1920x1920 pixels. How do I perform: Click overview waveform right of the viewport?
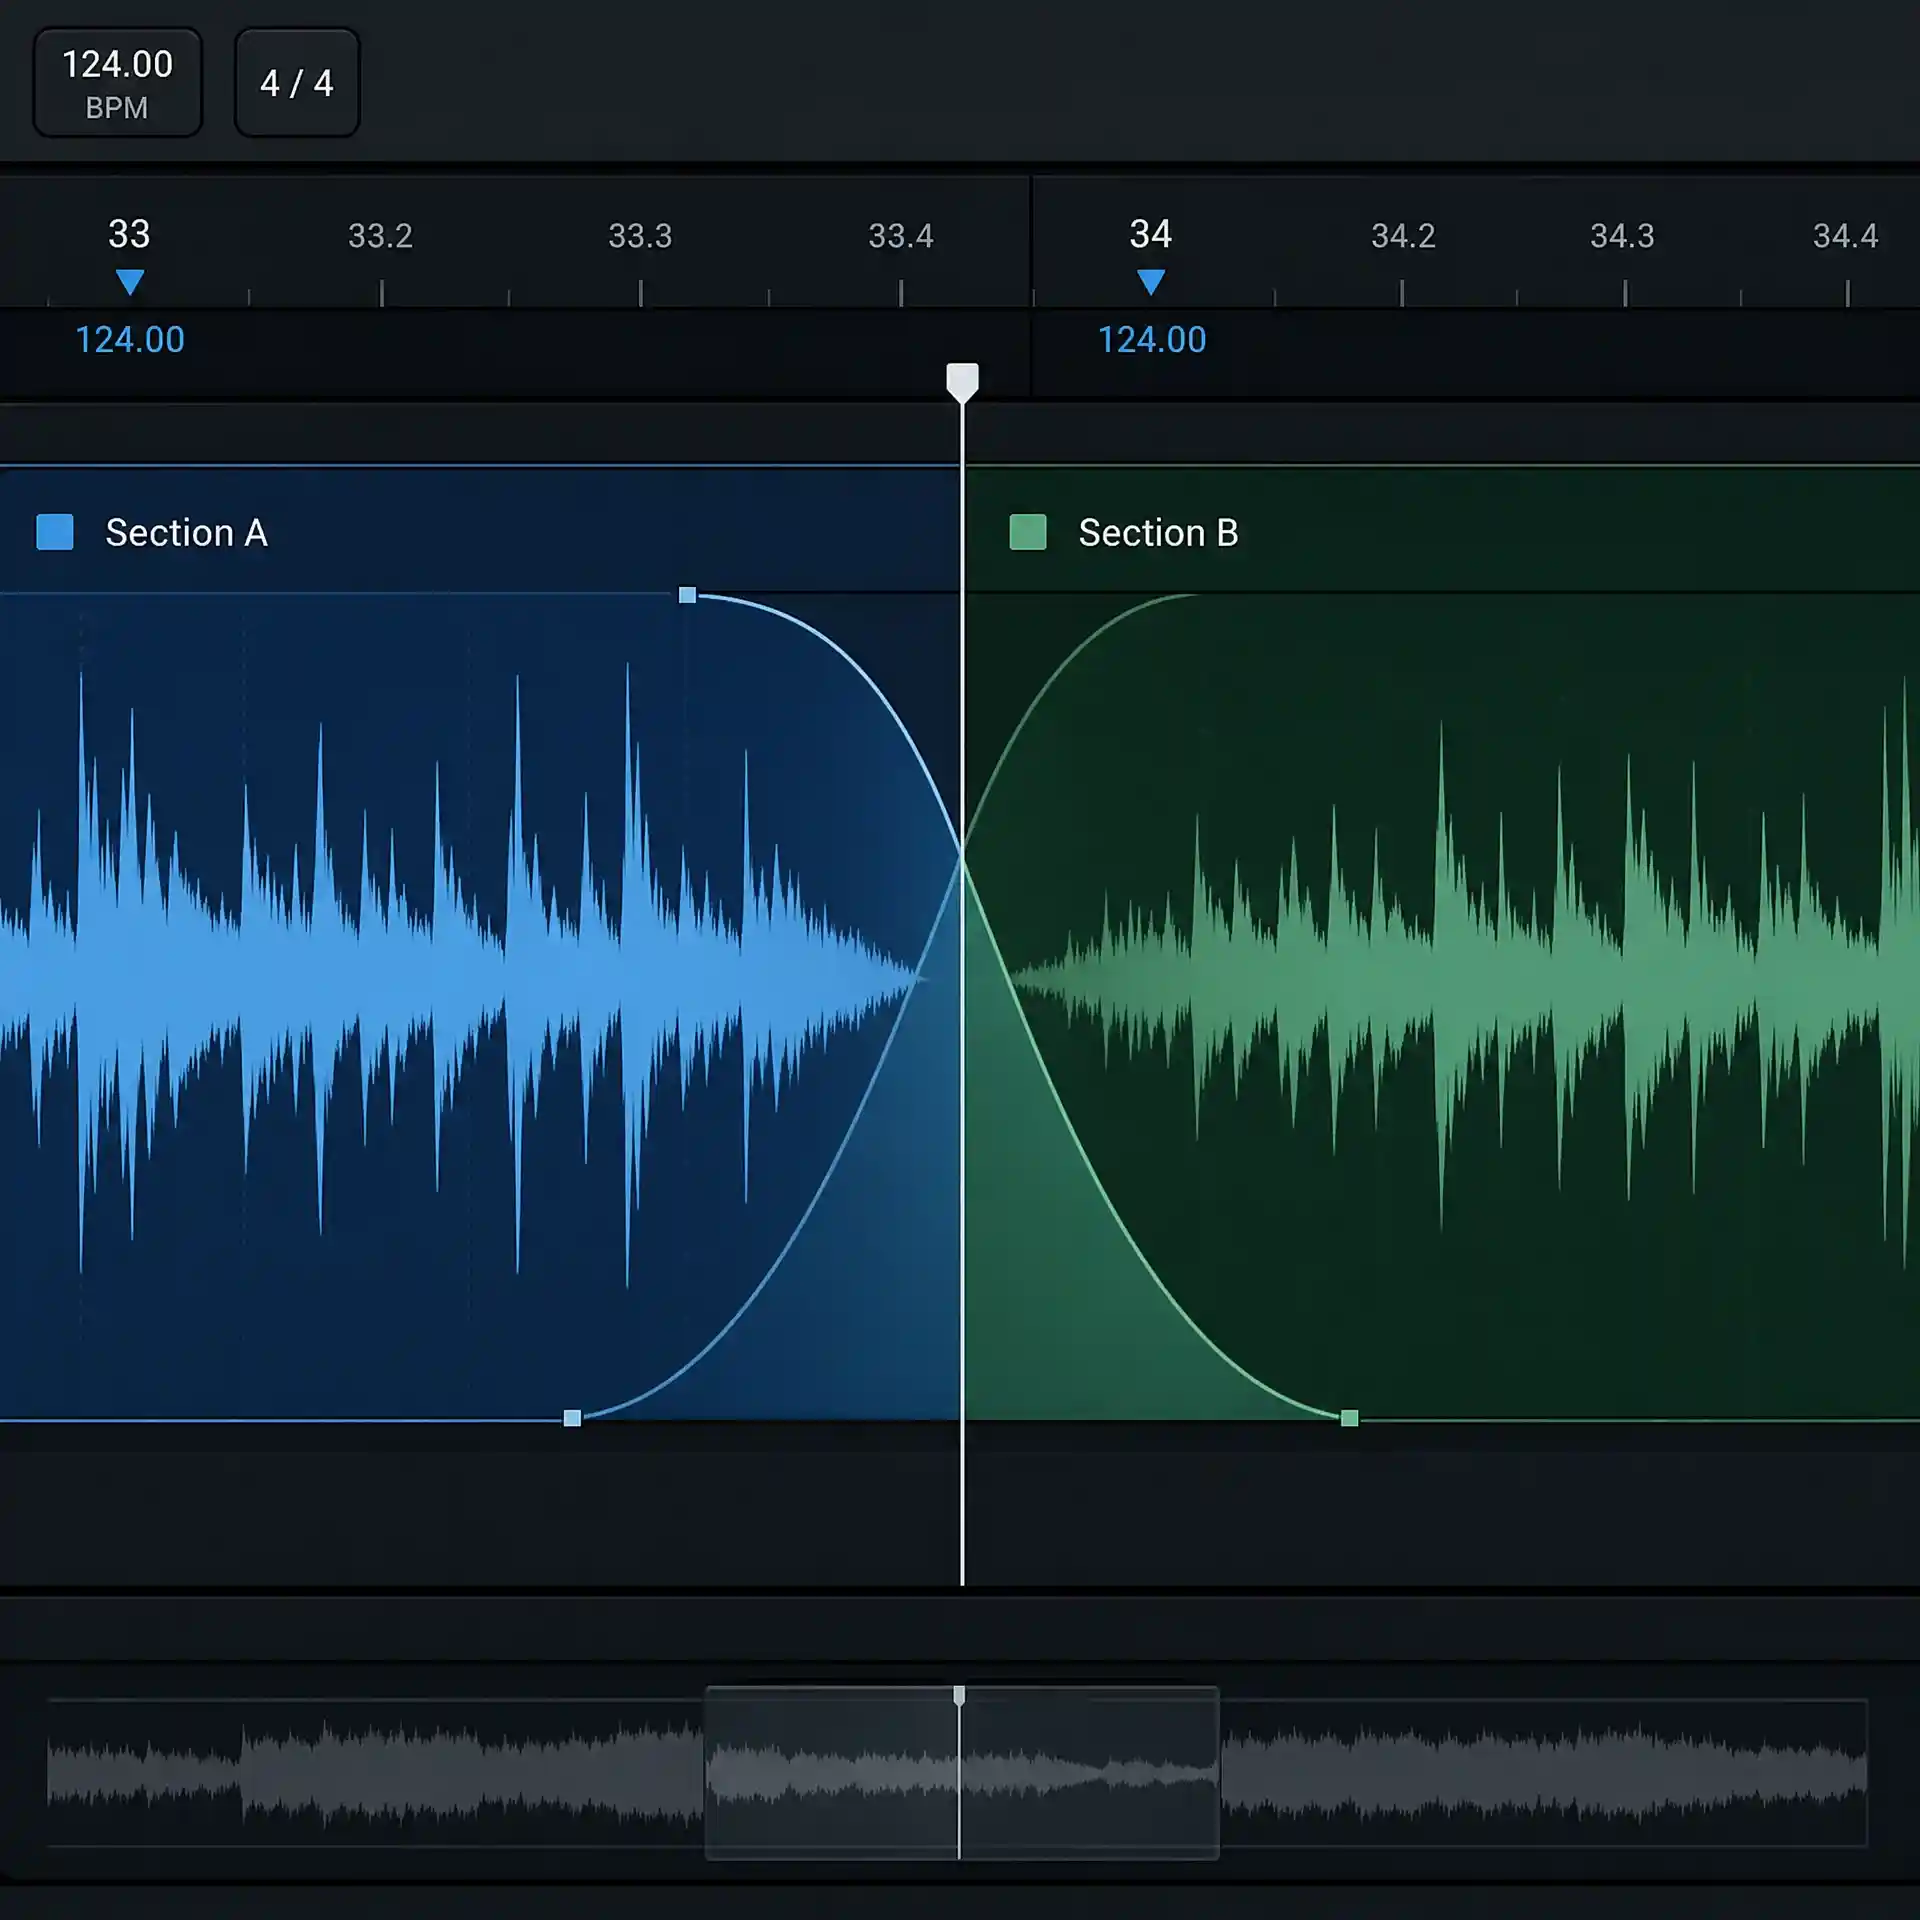click(1543, 1773)
